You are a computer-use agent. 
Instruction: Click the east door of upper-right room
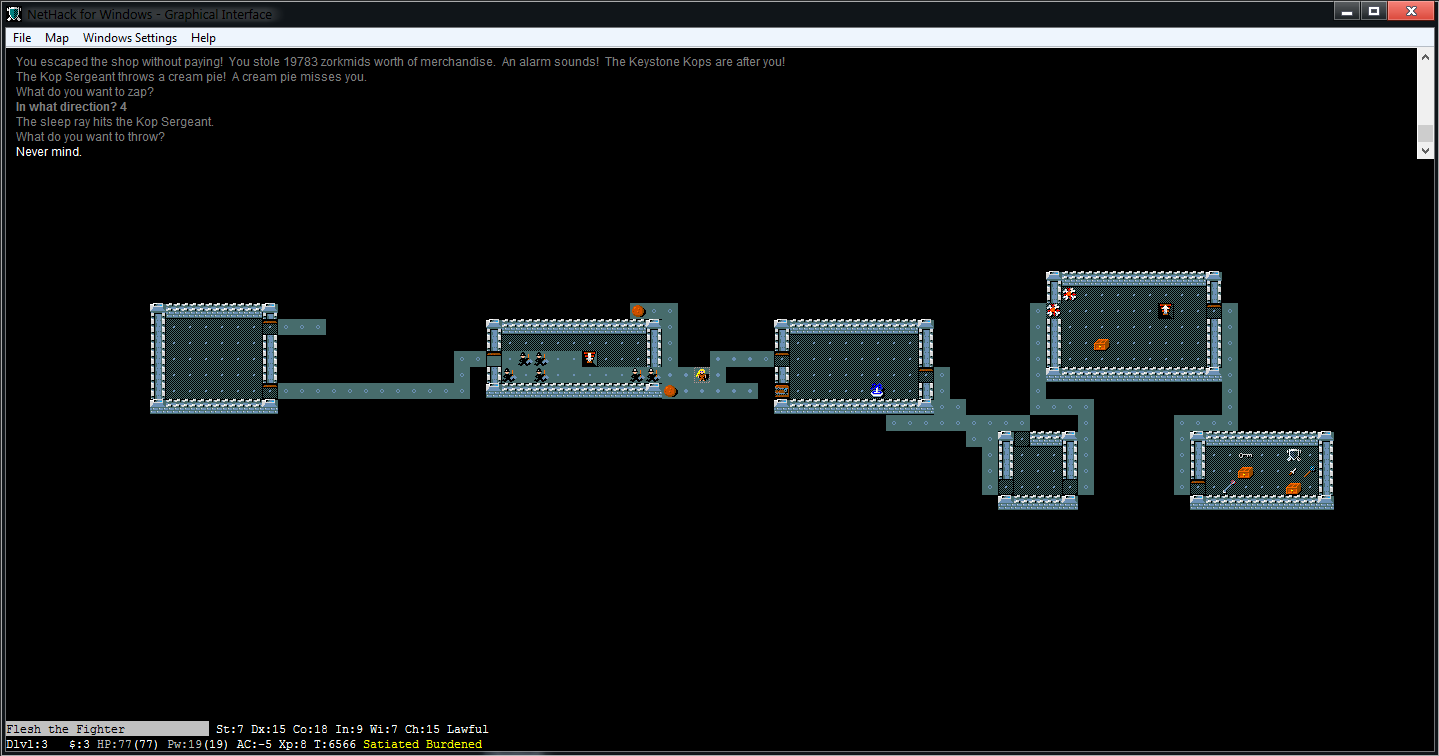[1214, 311]
